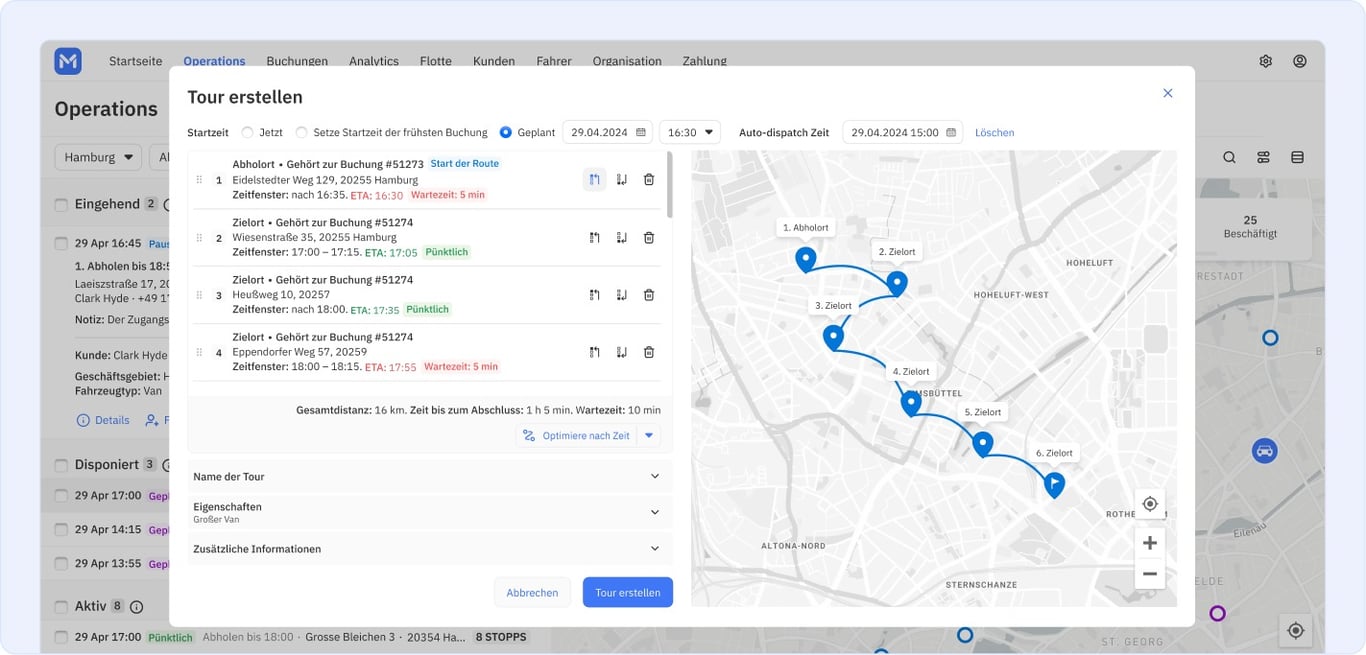Open the Fahrer menu item
The width and height of the screenshot is (1366, 655).
(x=554, y=61)
